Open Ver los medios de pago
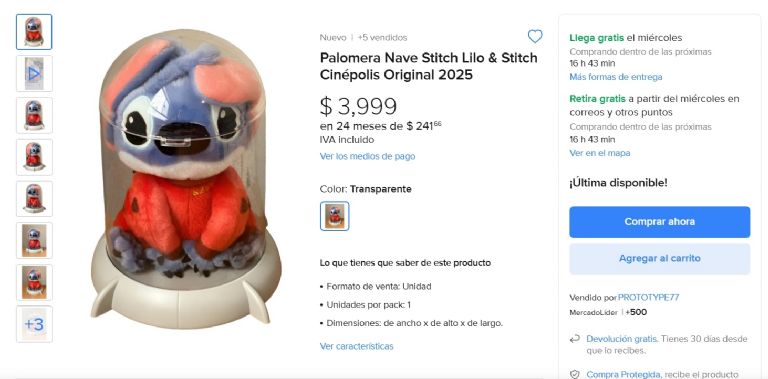Screen dimensions: 768x379 tap(367, 156)
